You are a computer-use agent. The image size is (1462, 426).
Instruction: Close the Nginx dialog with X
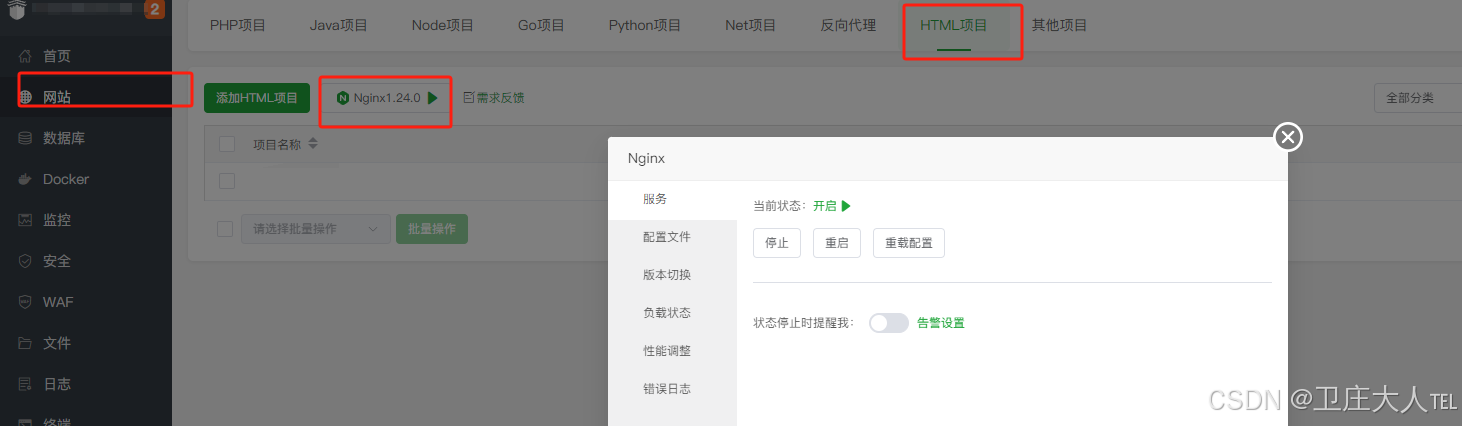1288,137
